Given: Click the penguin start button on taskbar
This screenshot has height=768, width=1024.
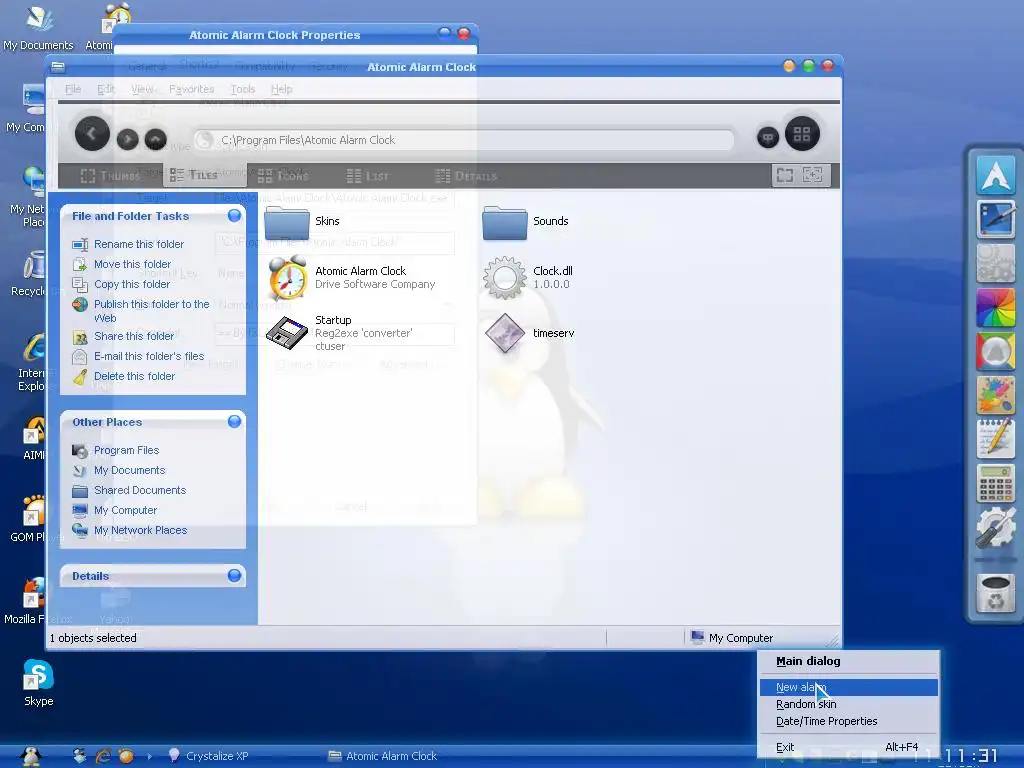Looking at the screenshot, I should (x=31, y=756).
